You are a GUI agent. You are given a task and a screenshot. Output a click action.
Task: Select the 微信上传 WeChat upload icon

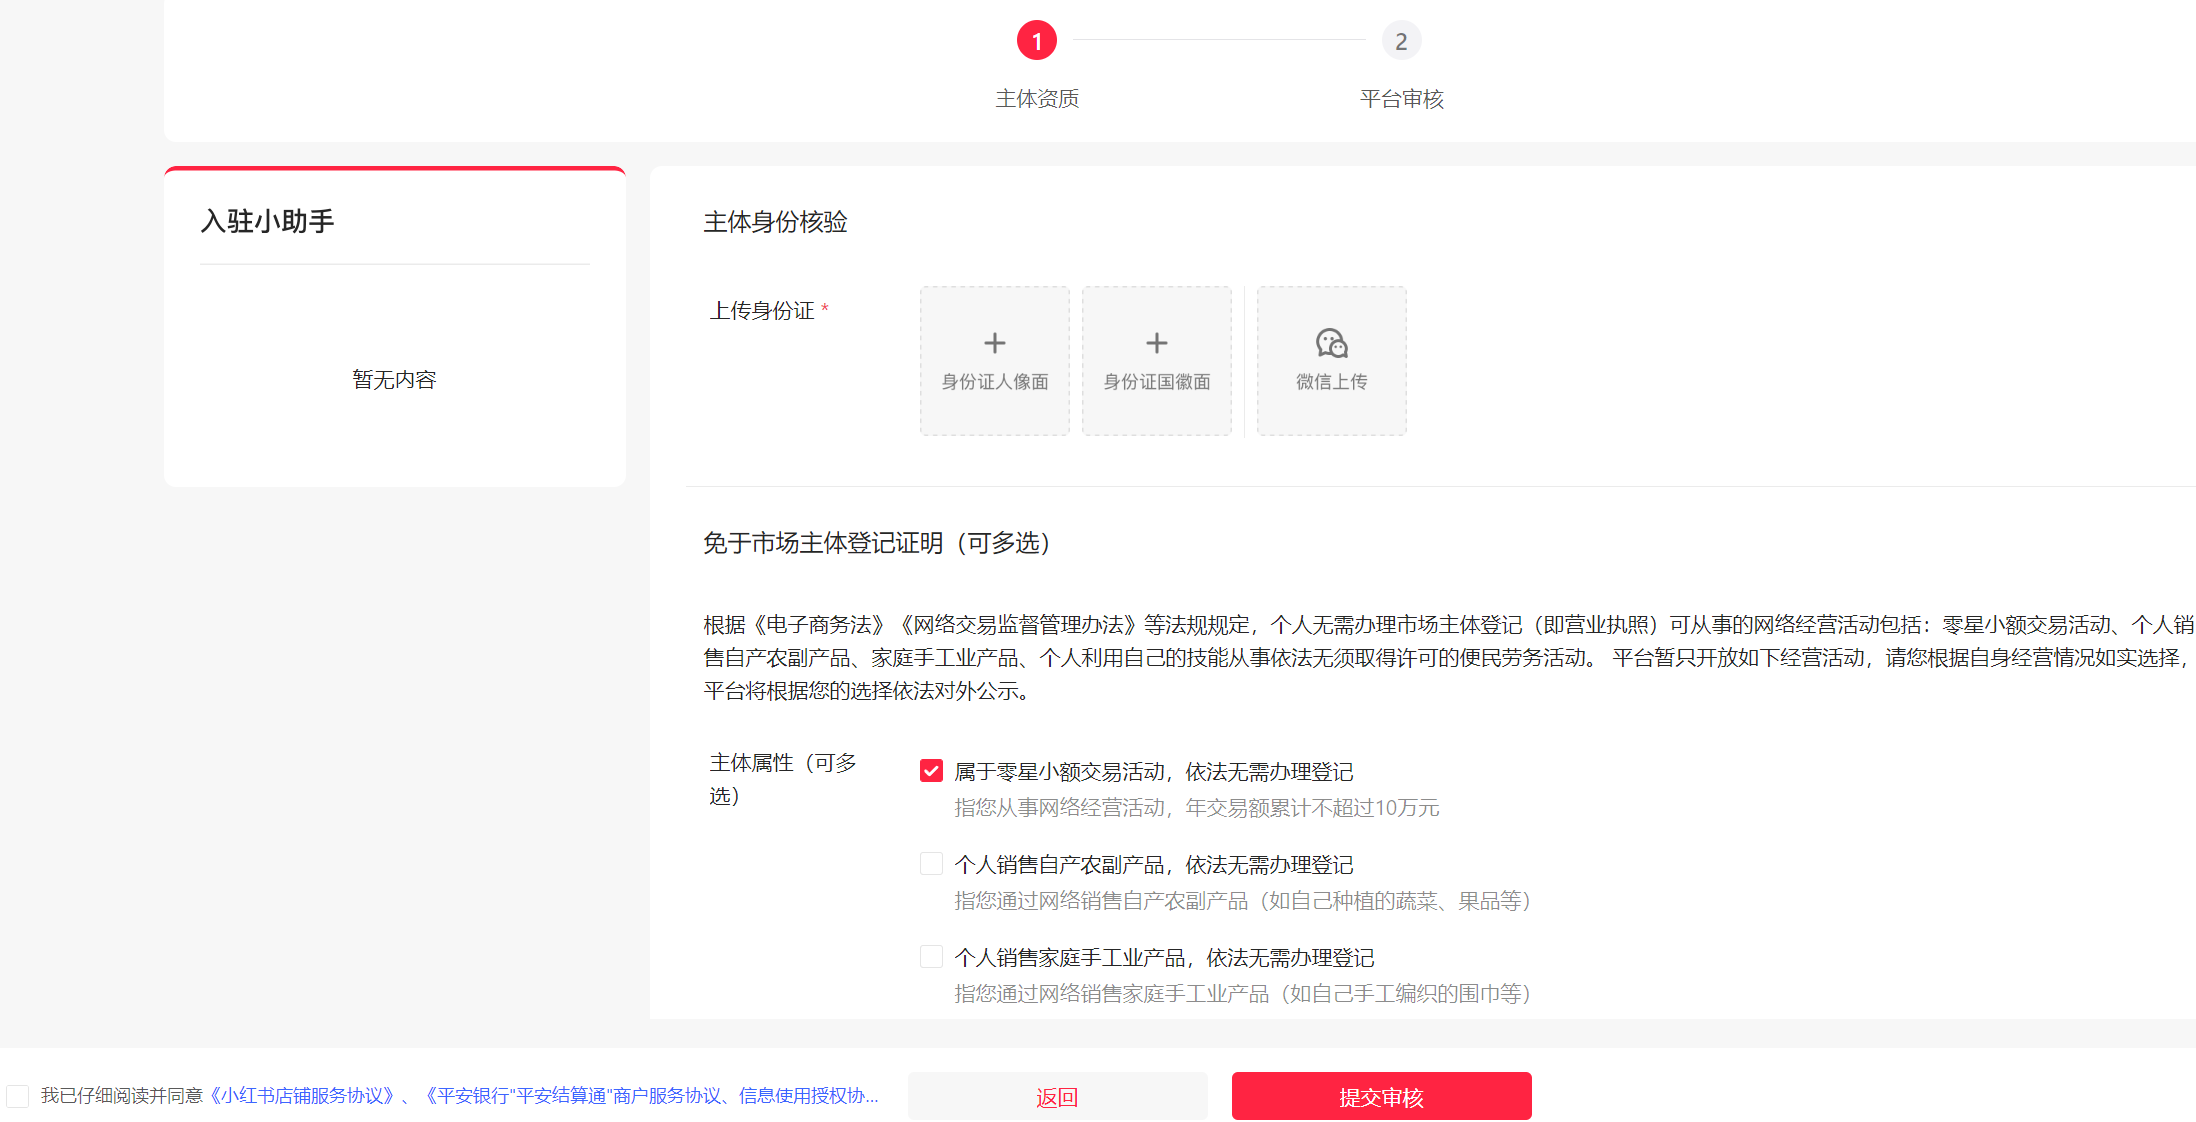pos(1330,343)
